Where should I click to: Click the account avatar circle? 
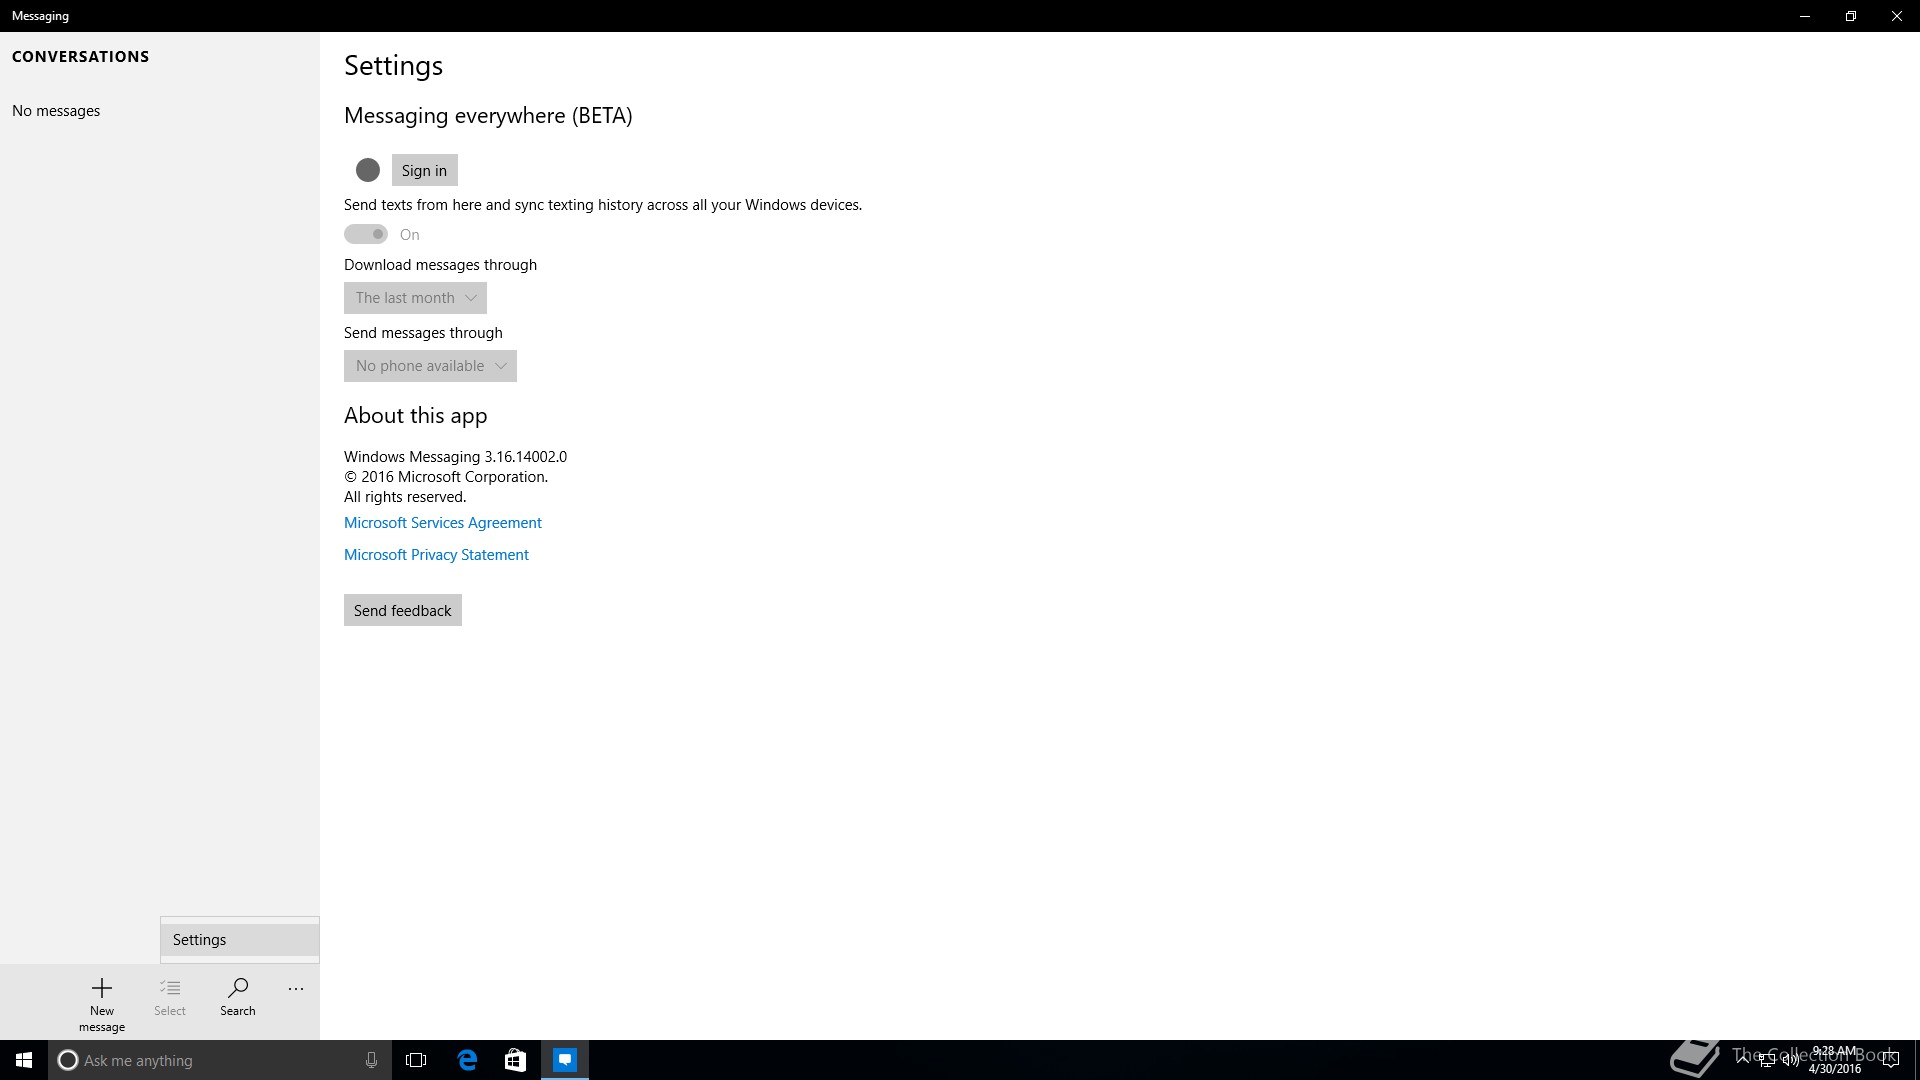click(368, 170)
